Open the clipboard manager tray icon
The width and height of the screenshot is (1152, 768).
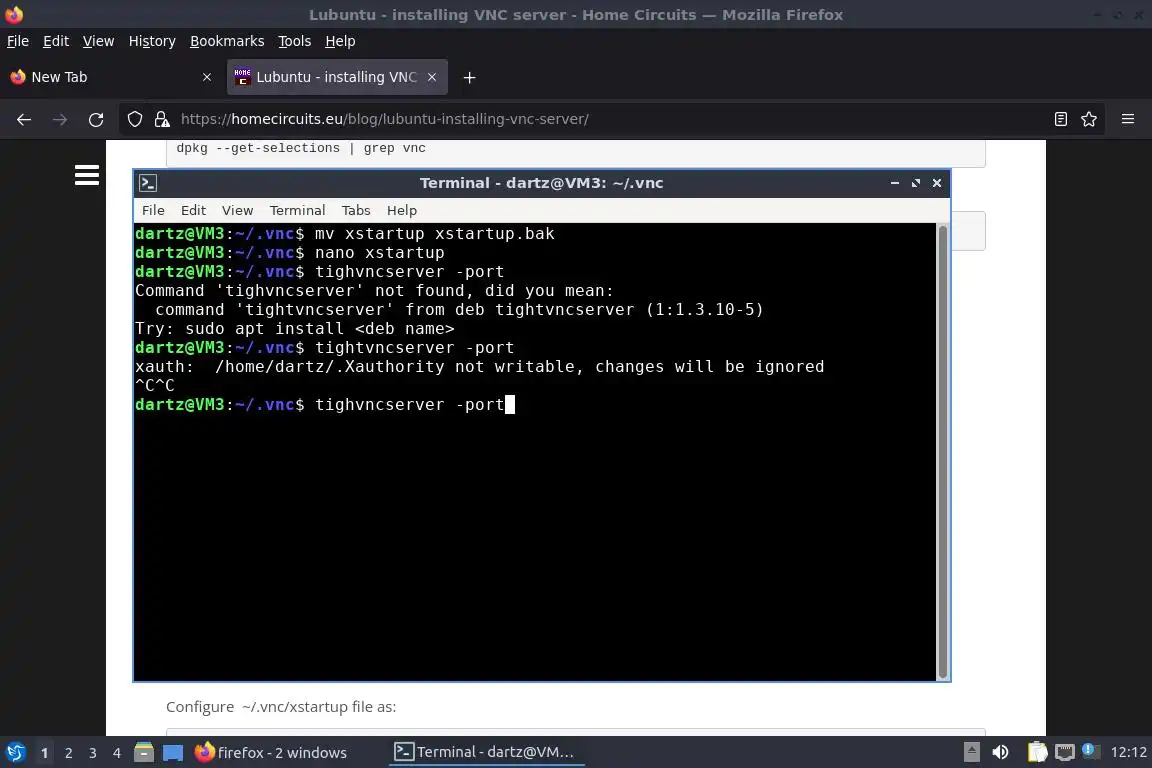[x=1037, y=753]
